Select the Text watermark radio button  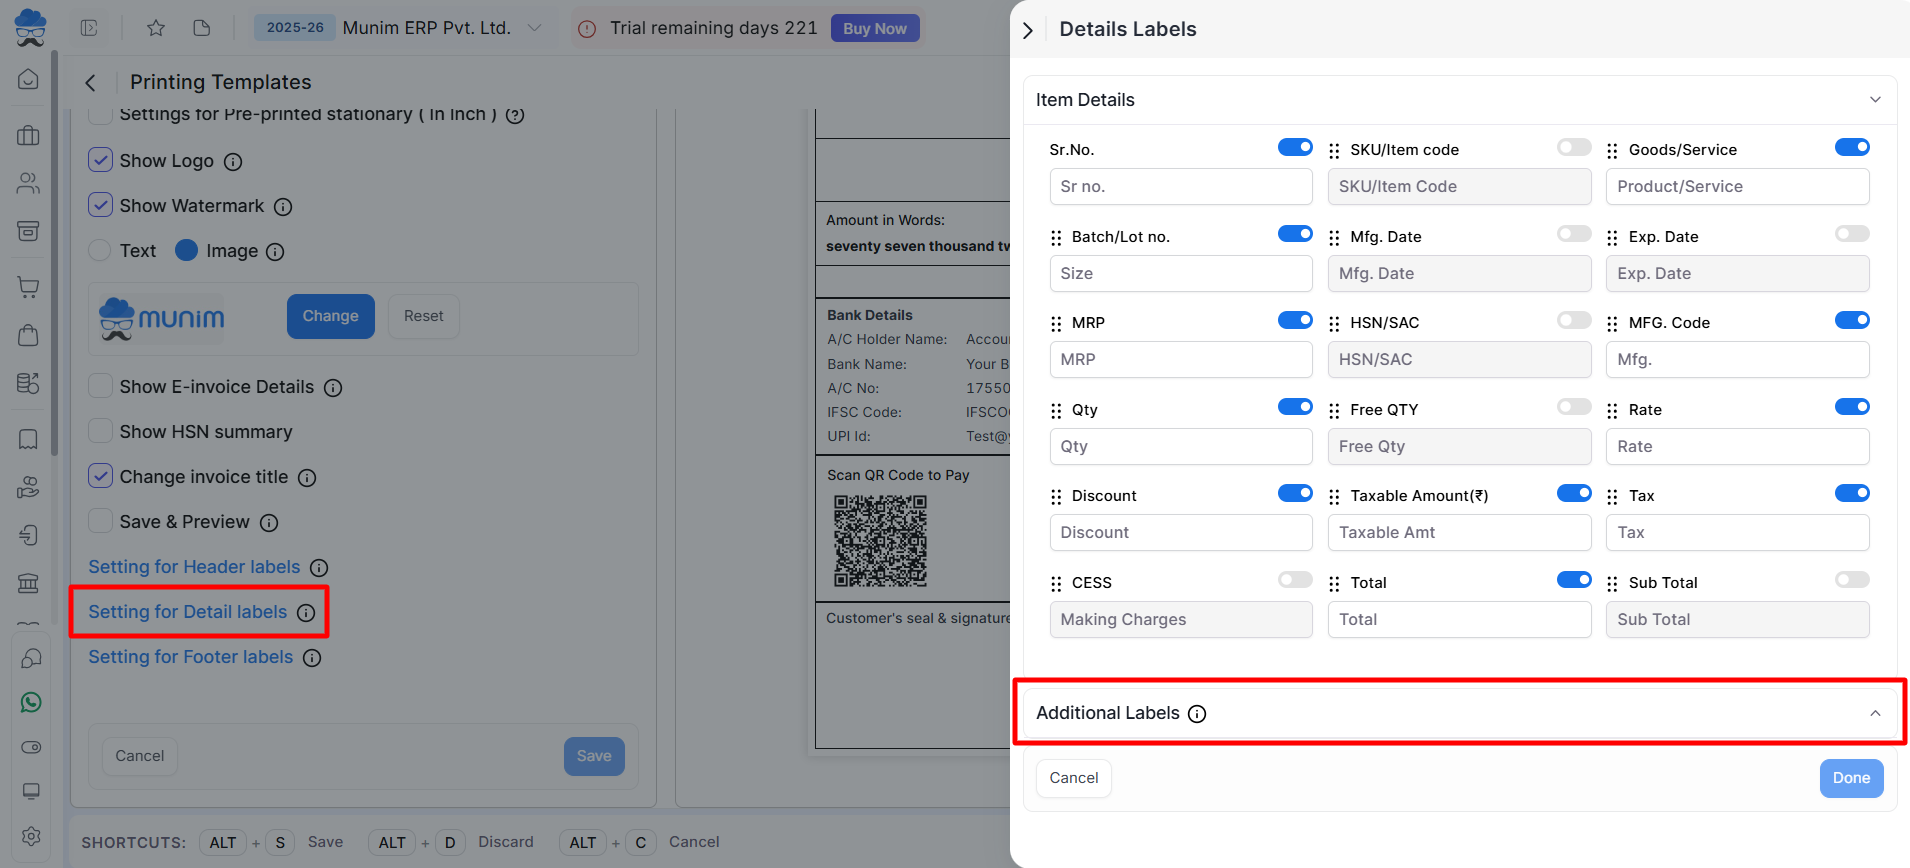[100, 251]
